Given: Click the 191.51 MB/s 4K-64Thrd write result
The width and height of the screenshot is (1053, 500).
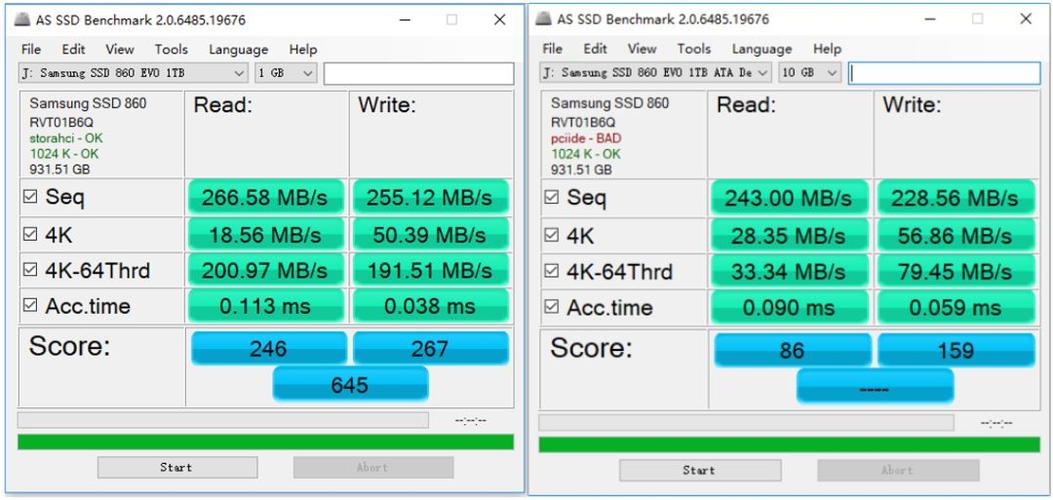Looking at the screenshot, I should coord(430,270).
